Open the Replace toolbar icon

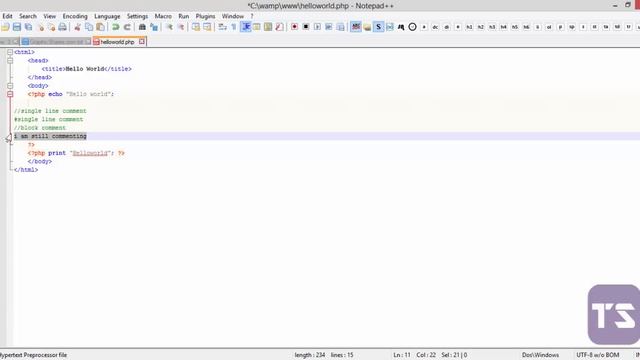pos(154,27)
